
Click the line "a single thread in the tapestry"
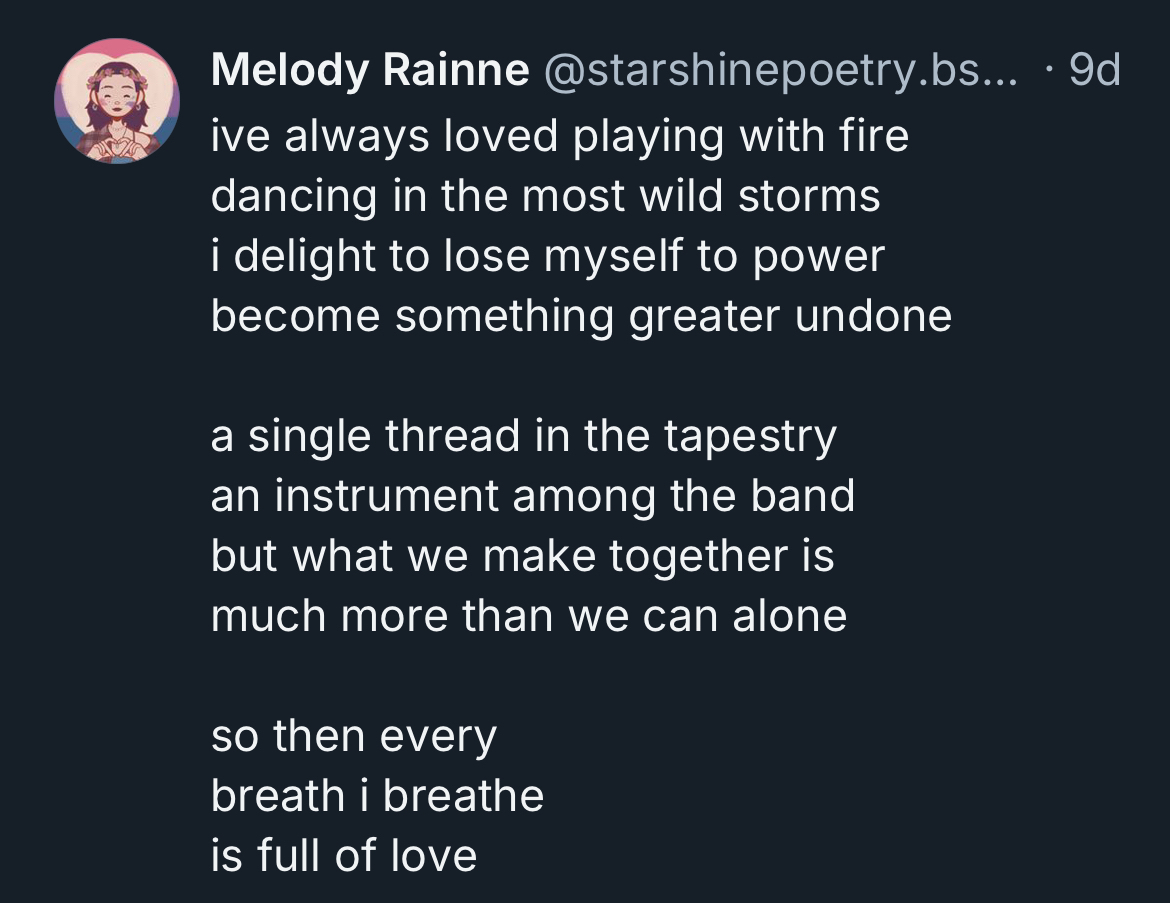(523, 436)
